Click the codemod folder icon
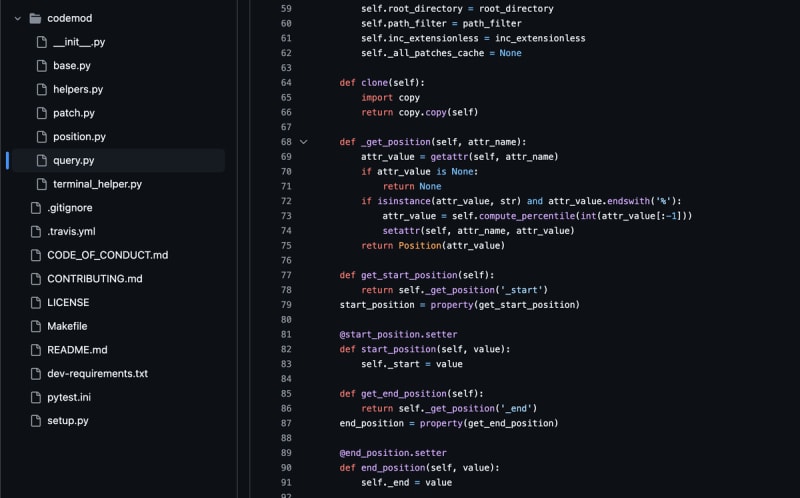Image resolution: width=800 pixels, height=498 pixels. [x=35, y=18]
